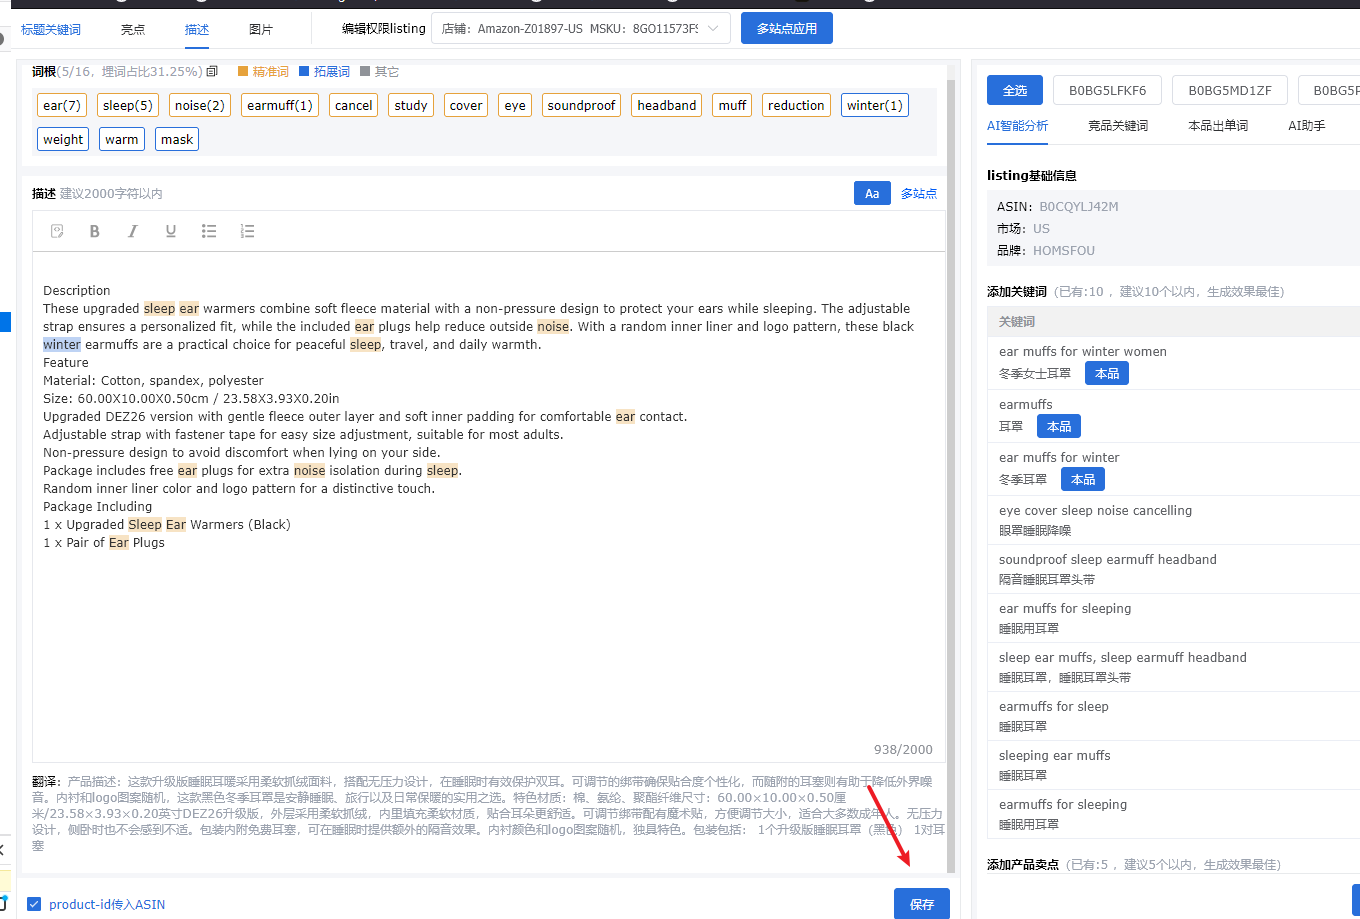Screen dimensions: 1360x919
Task: Click the 多站点应用 button
Action: 787,28
